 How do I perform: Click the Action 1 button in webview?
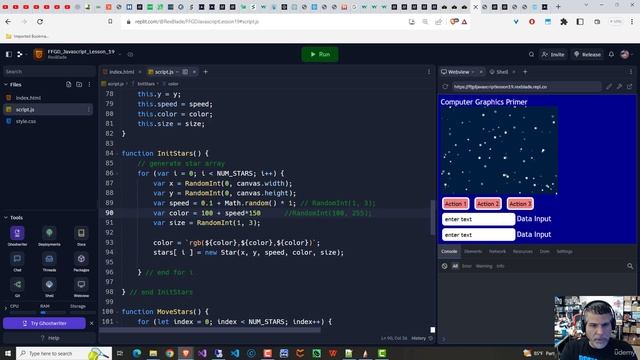tap(456, 204)
